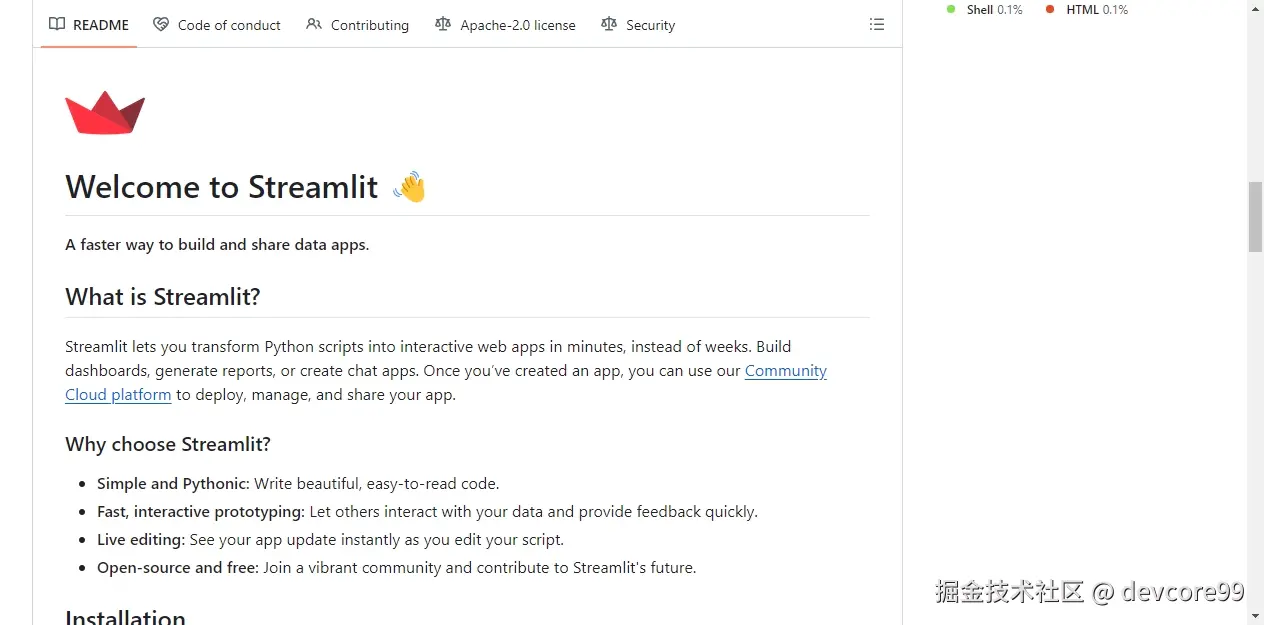
Task: Click 'A faster way to build' tagline
Action: 217,245
